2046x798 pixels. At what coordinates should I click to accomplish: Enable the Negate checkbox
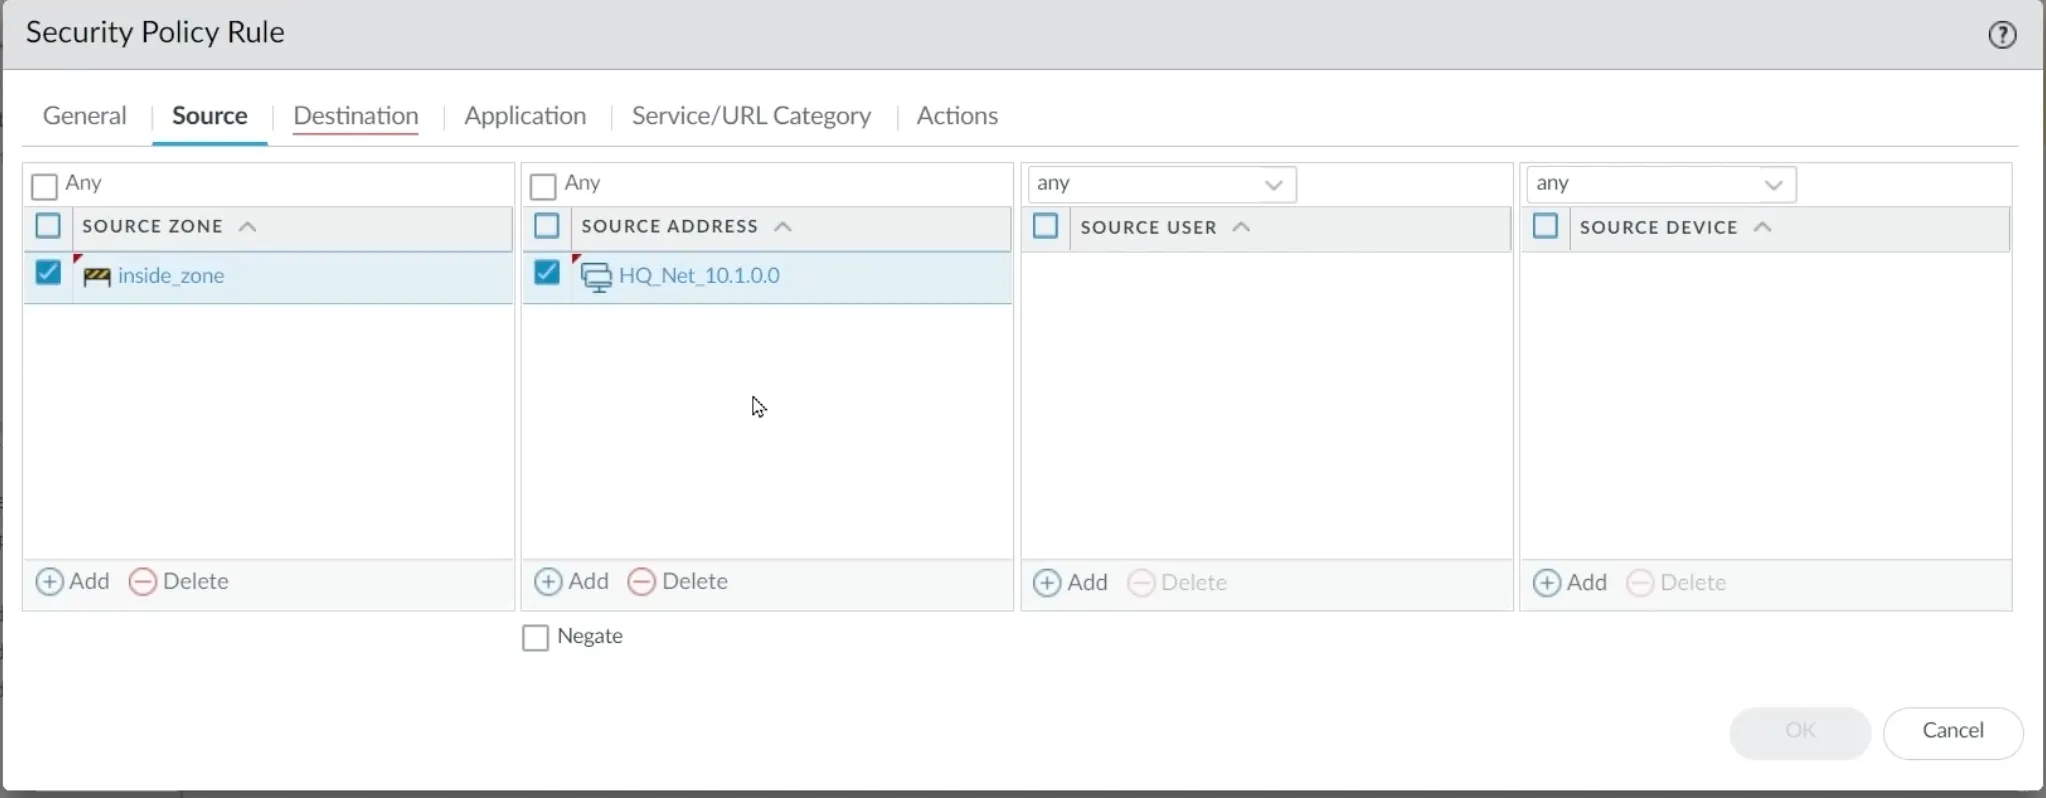pyautogui.click(x=536, y=638)
